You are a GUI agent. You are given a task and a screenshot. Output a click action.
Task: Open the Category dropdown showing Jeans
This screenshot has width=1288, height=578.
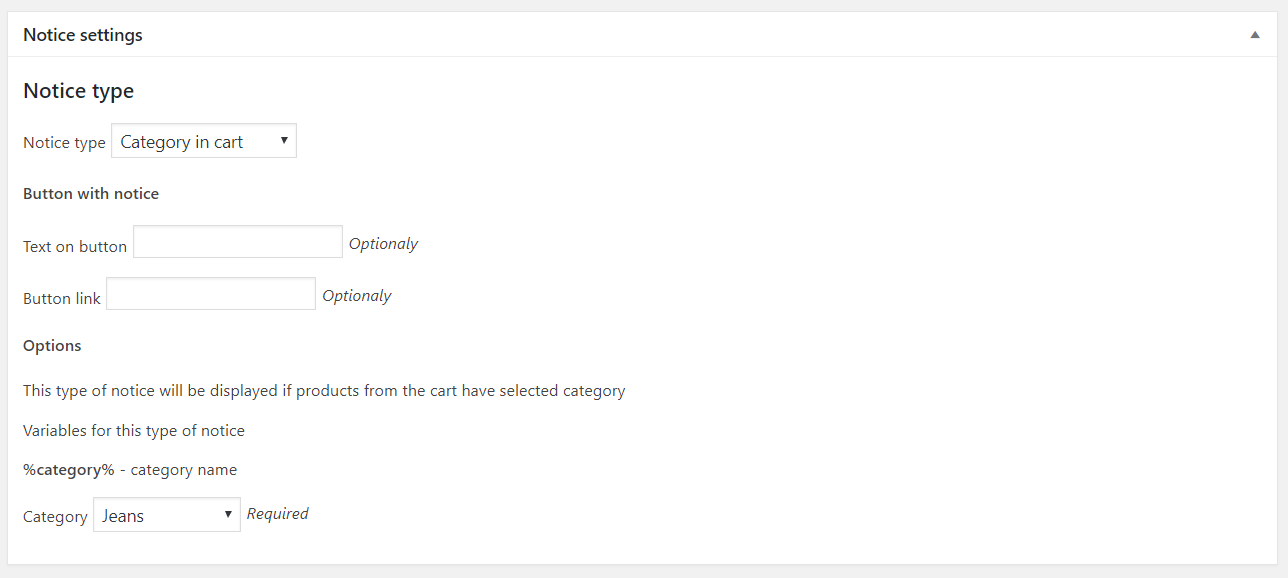(x=166, y=514)
